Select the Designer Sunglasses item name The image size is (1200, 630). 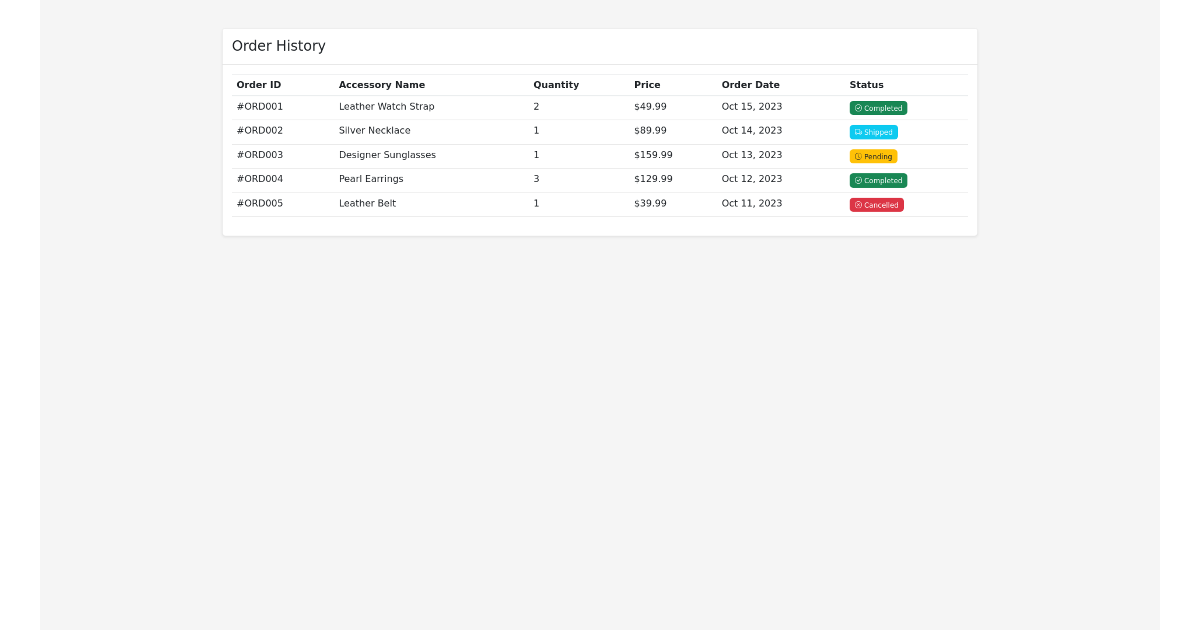coord(387,155)
